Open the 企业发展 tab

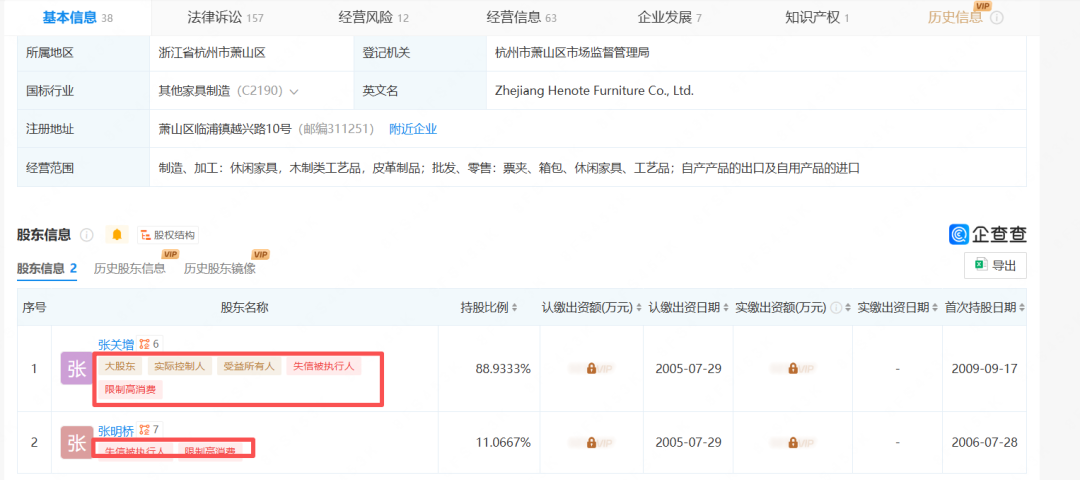pos(669,18)
